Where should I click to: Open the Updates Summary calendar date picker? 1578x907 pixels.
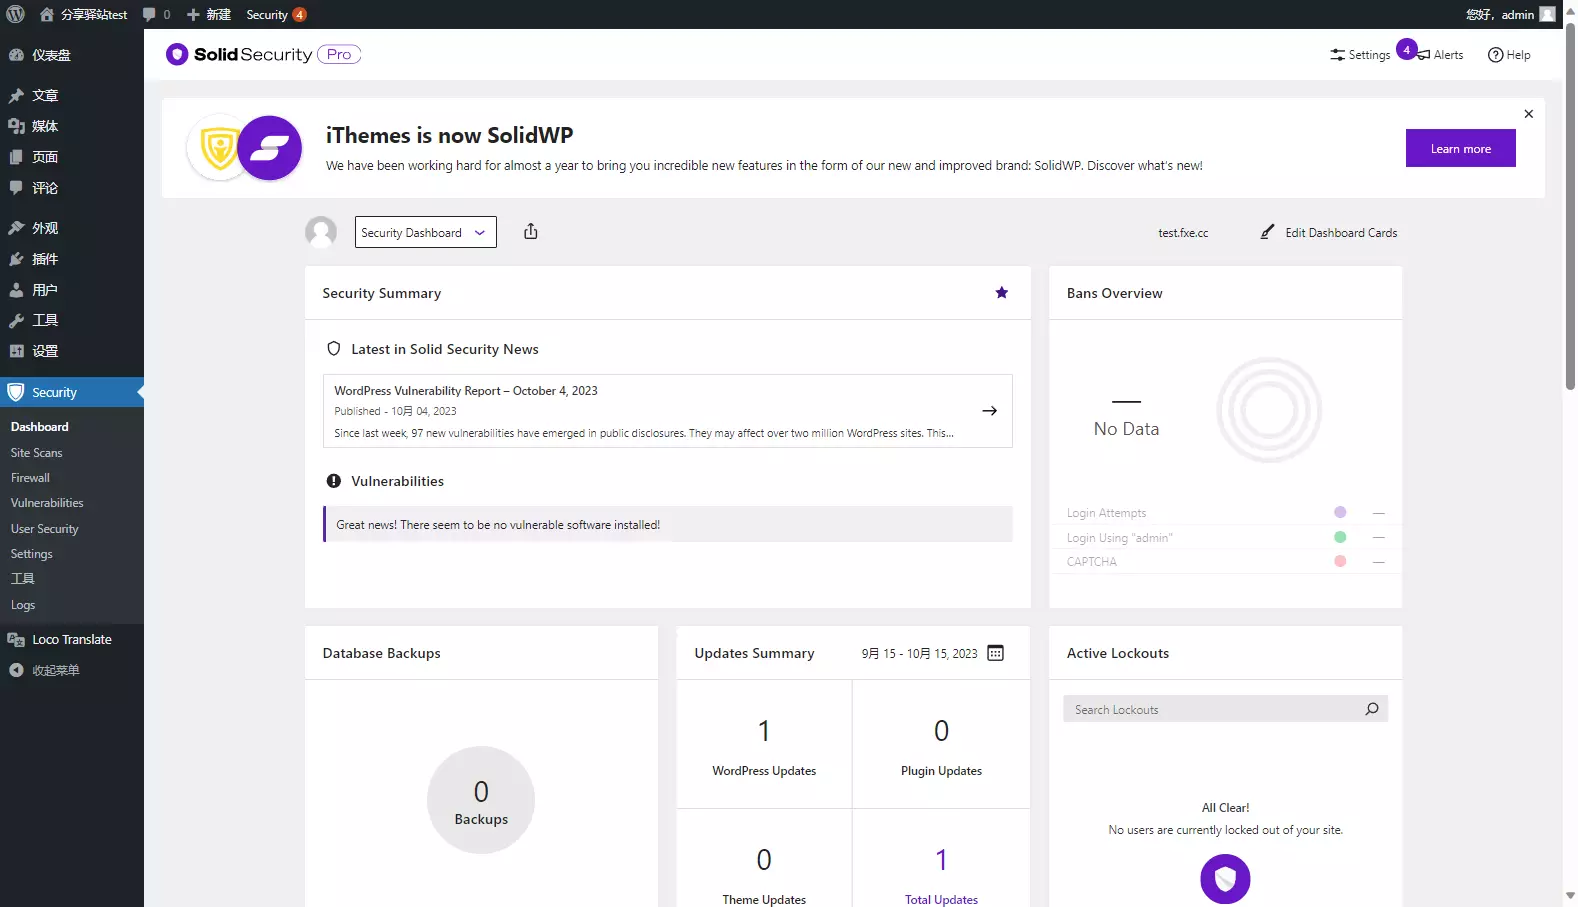[996, 653]
